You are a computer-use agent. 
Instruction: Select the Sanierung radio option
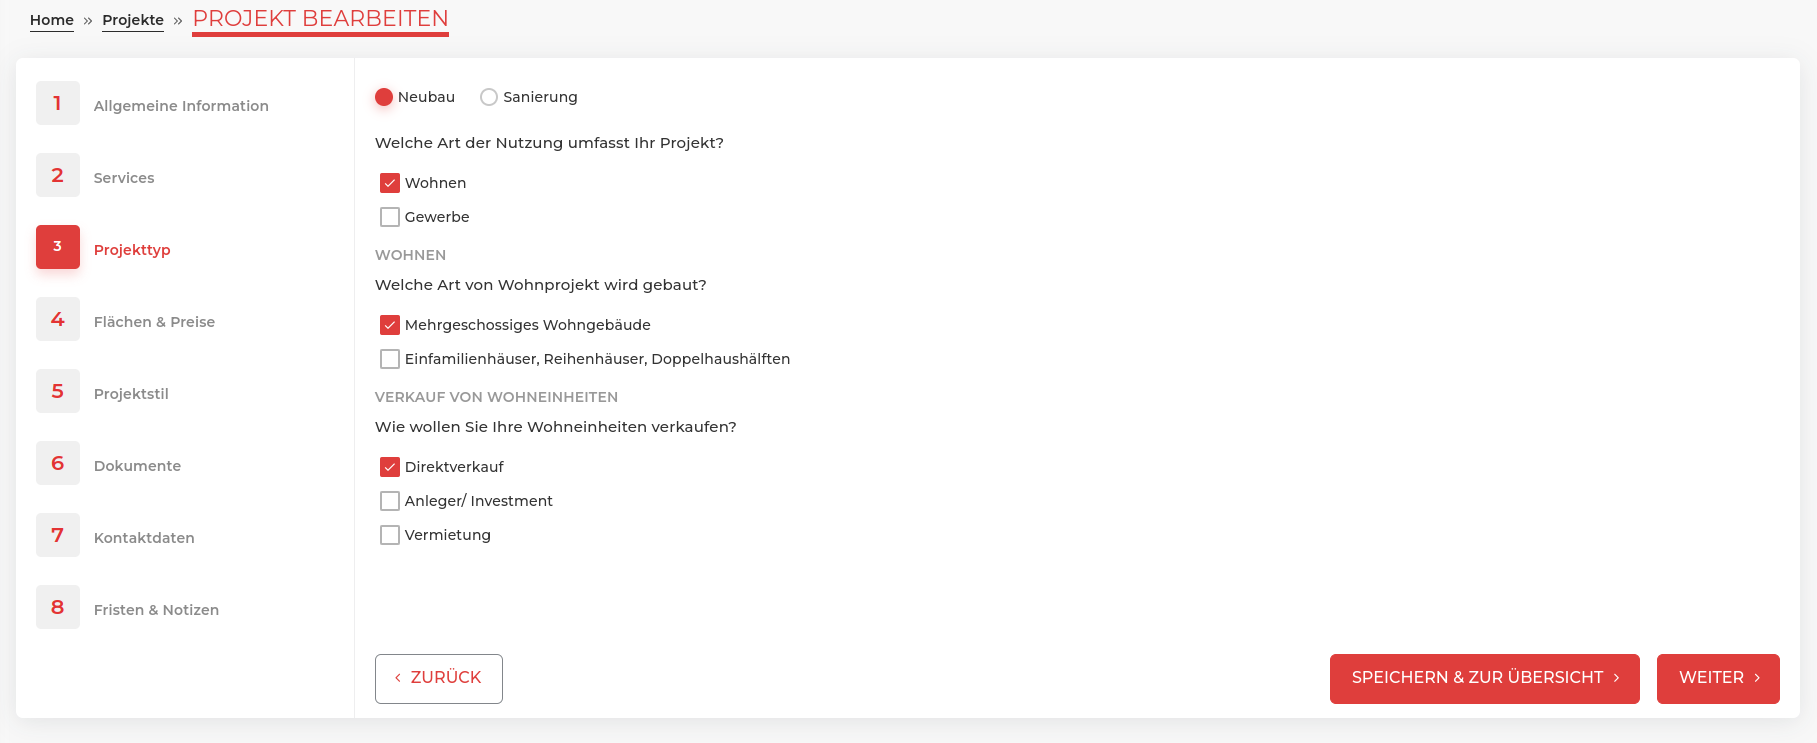tap(489, 97)
